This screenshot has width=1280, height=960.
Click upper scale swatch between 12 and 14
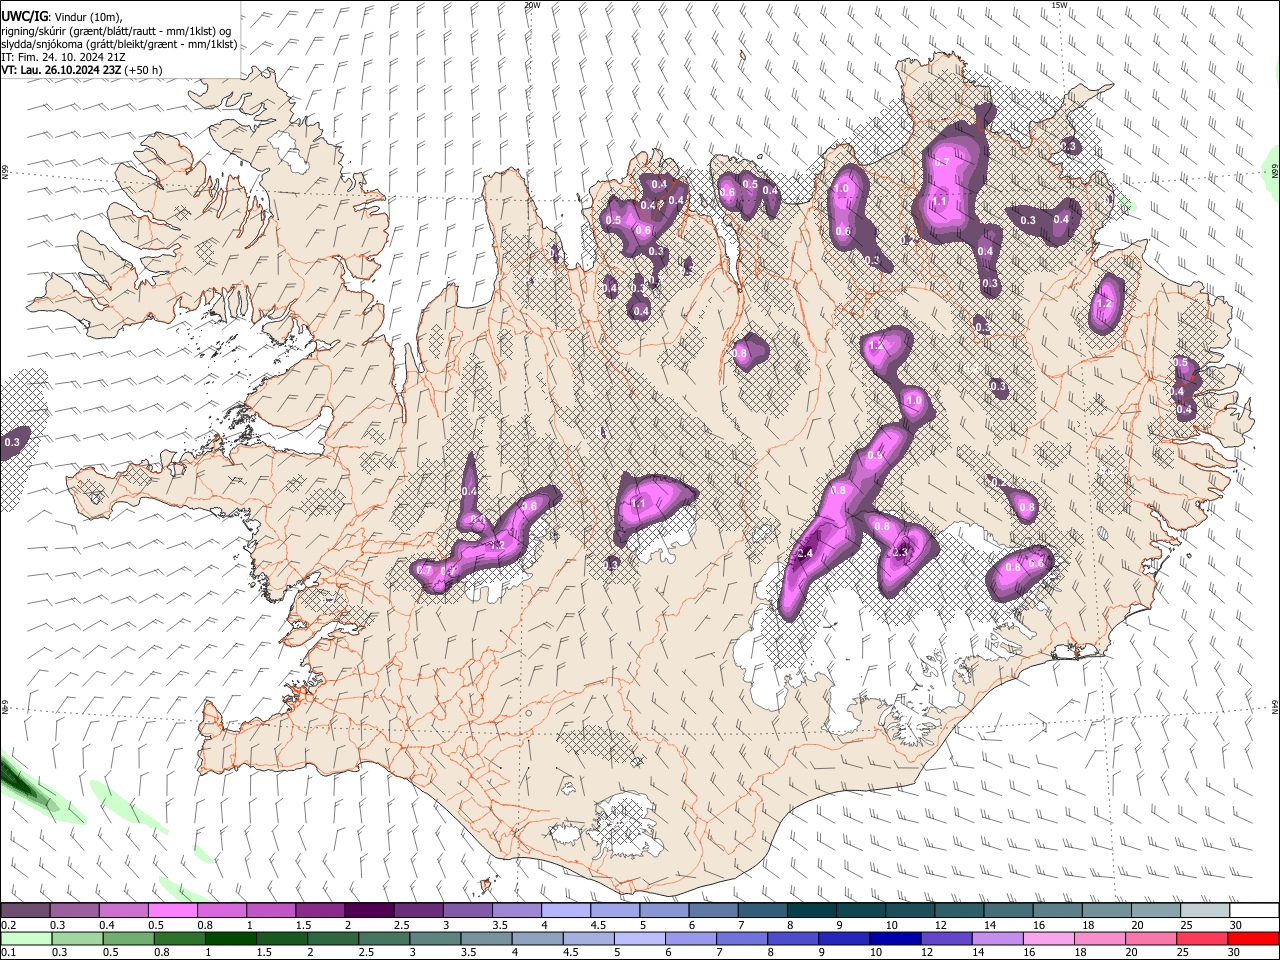point(959,911)
